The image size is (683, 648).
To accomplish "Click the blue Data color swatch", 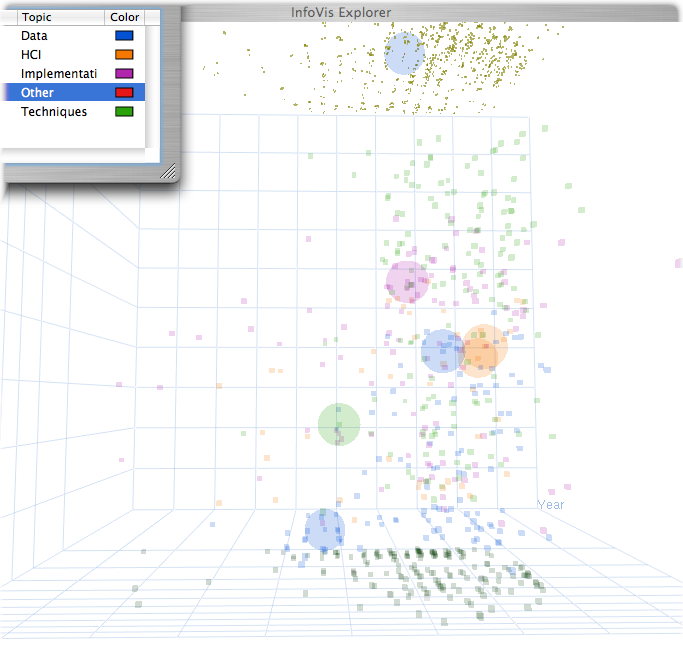I will 124,36.
